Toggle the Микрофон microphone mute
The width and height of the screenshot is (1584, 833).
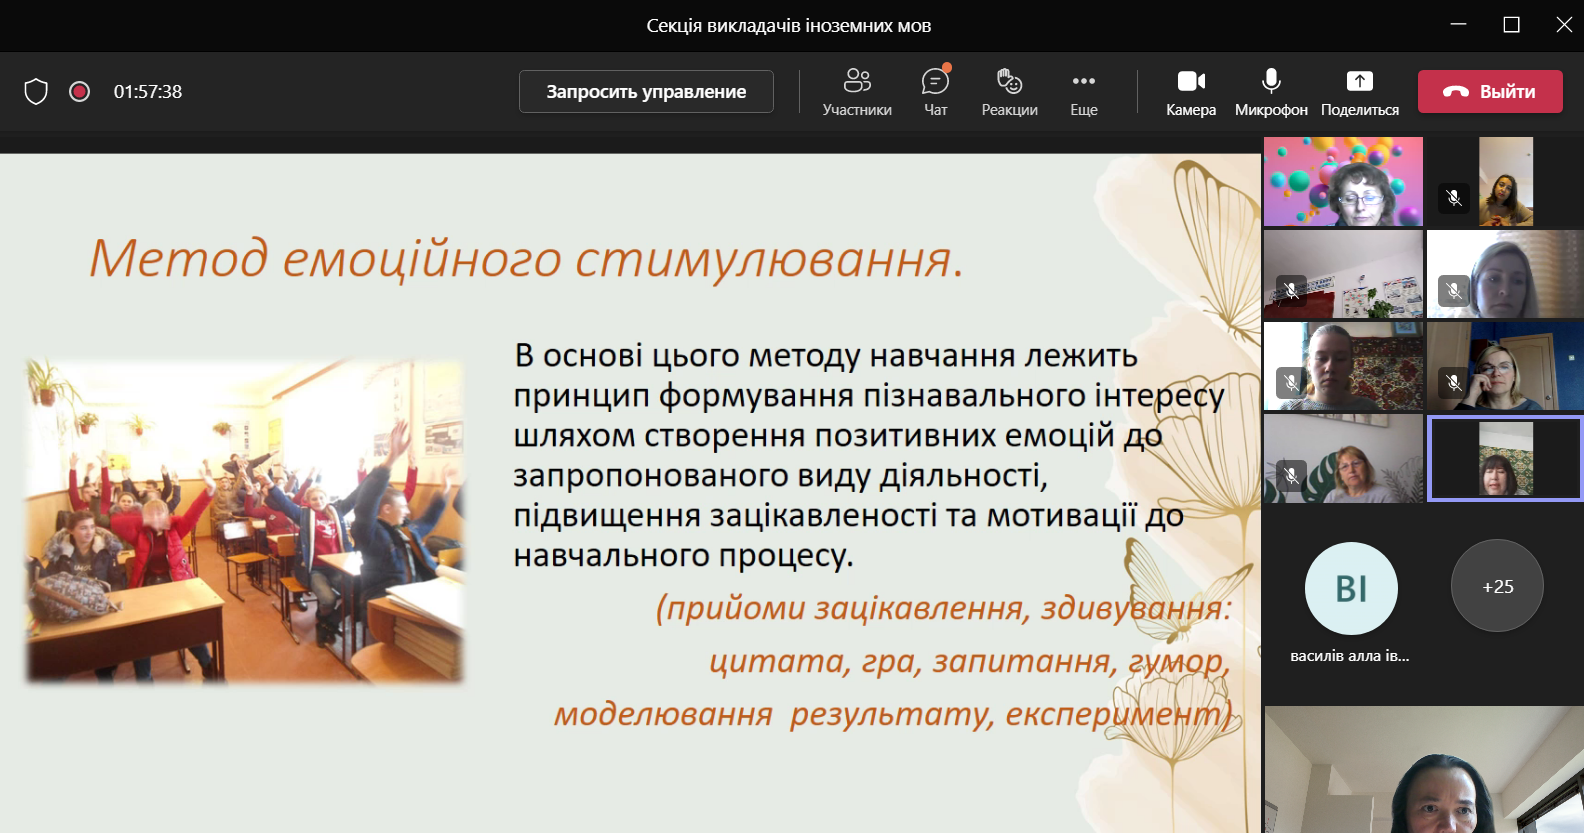tap(1270, 91)
